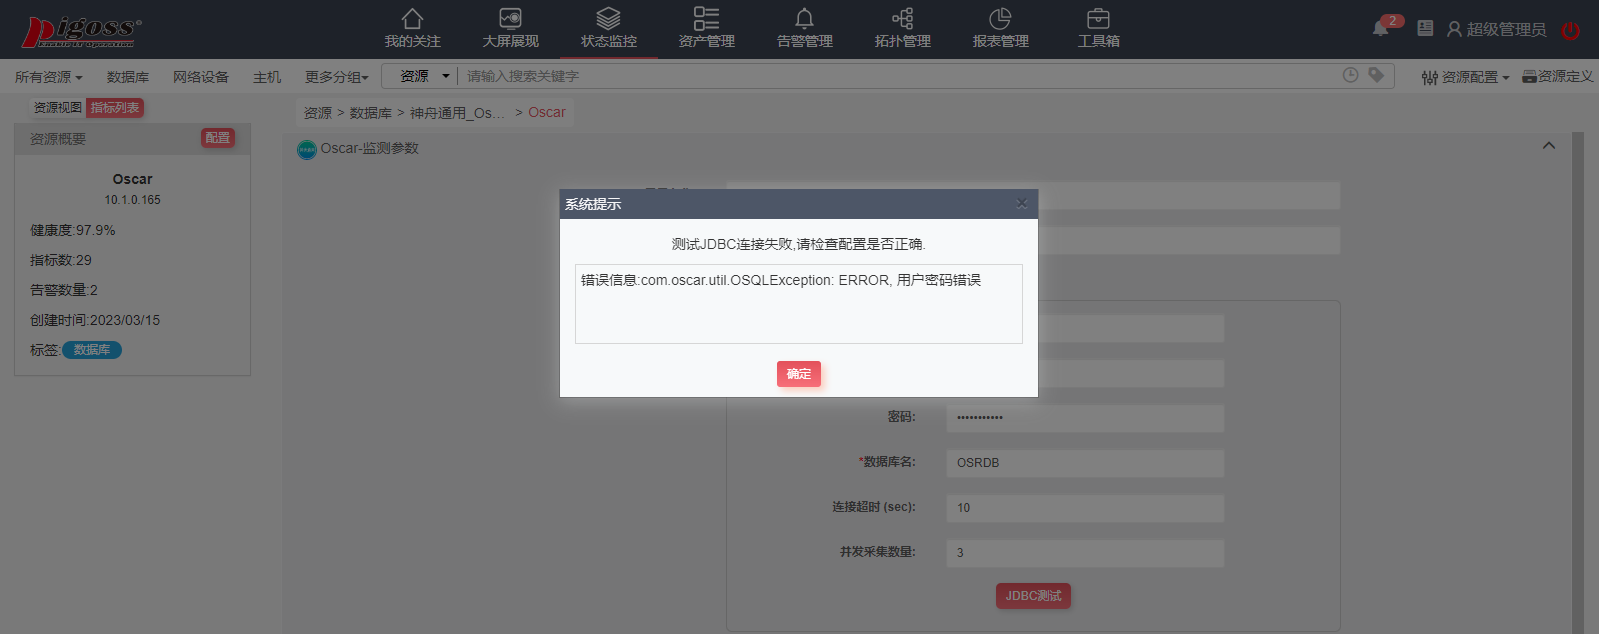Open 资源定义 resource definition
The image size is (1599, 634).
(1557, 76)
